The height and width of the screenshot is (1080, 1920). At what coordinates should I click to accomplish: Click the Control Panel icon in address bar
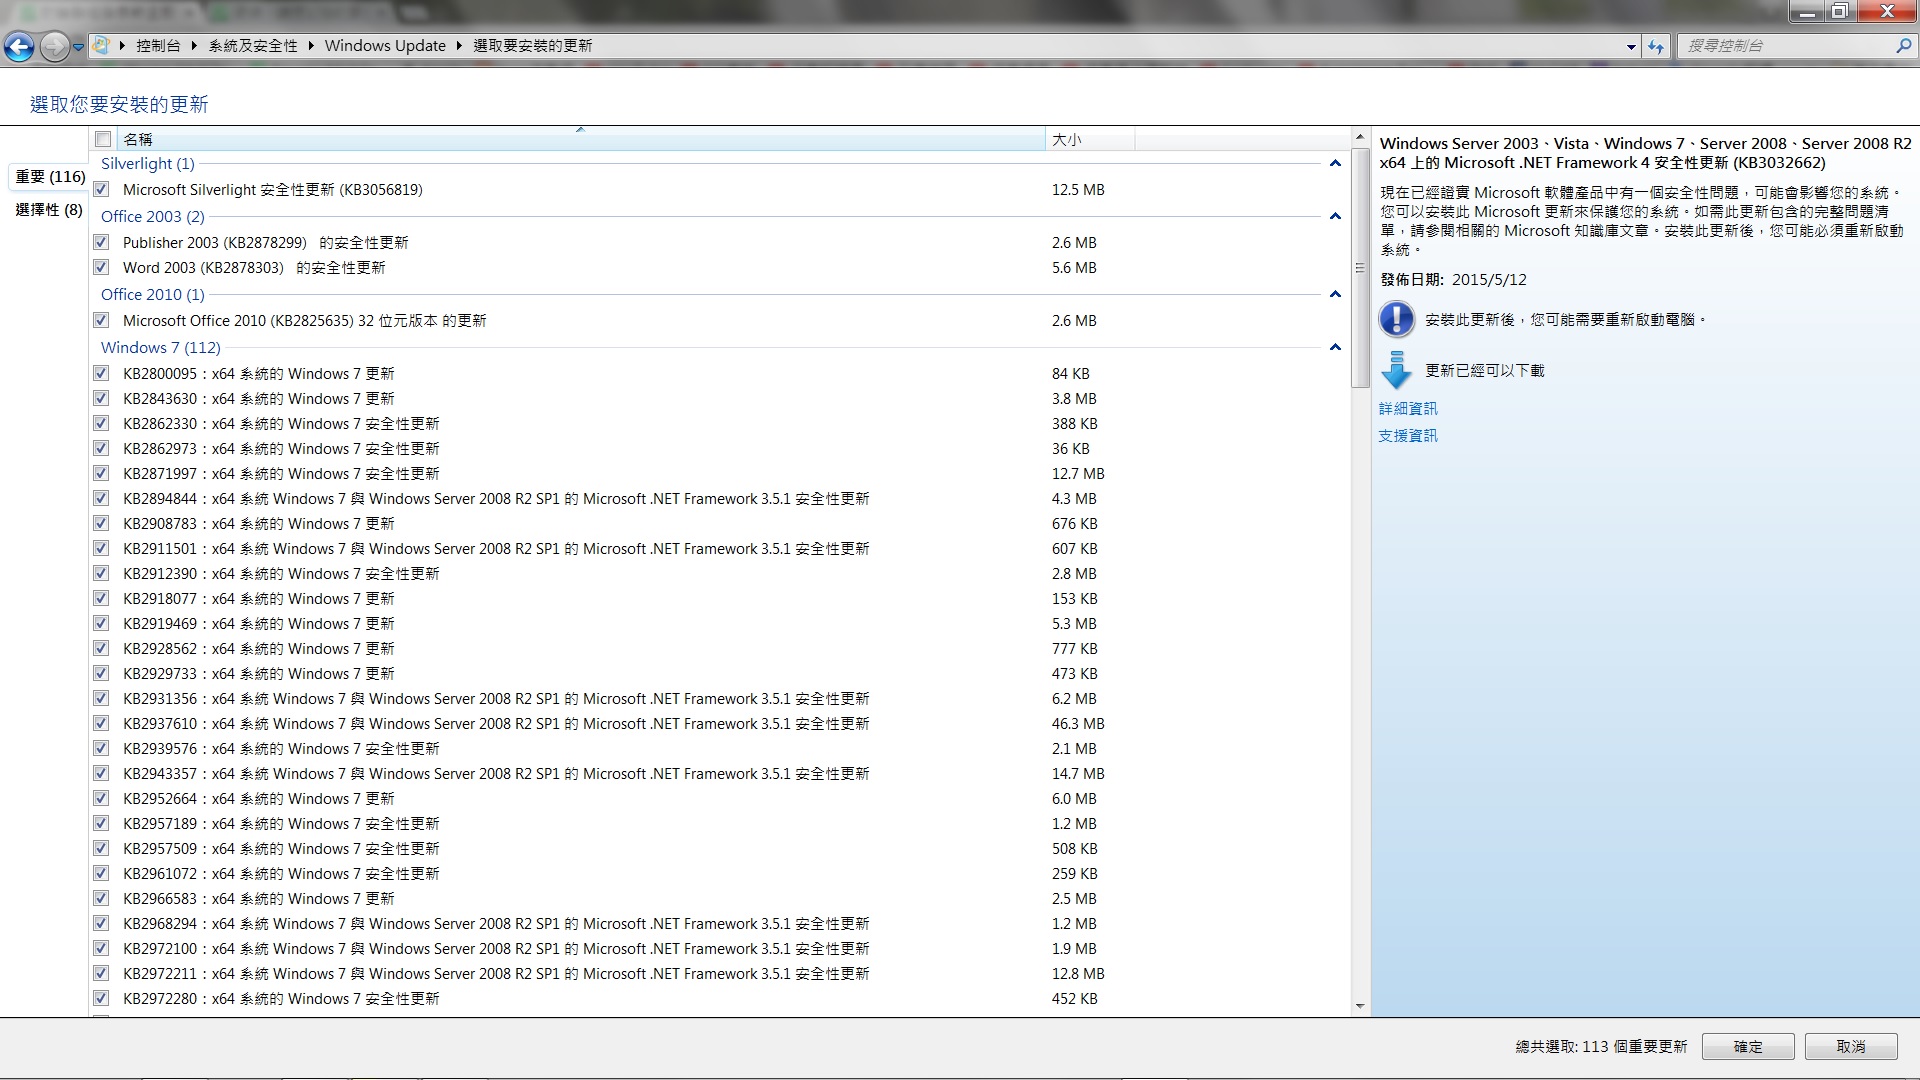101,45
